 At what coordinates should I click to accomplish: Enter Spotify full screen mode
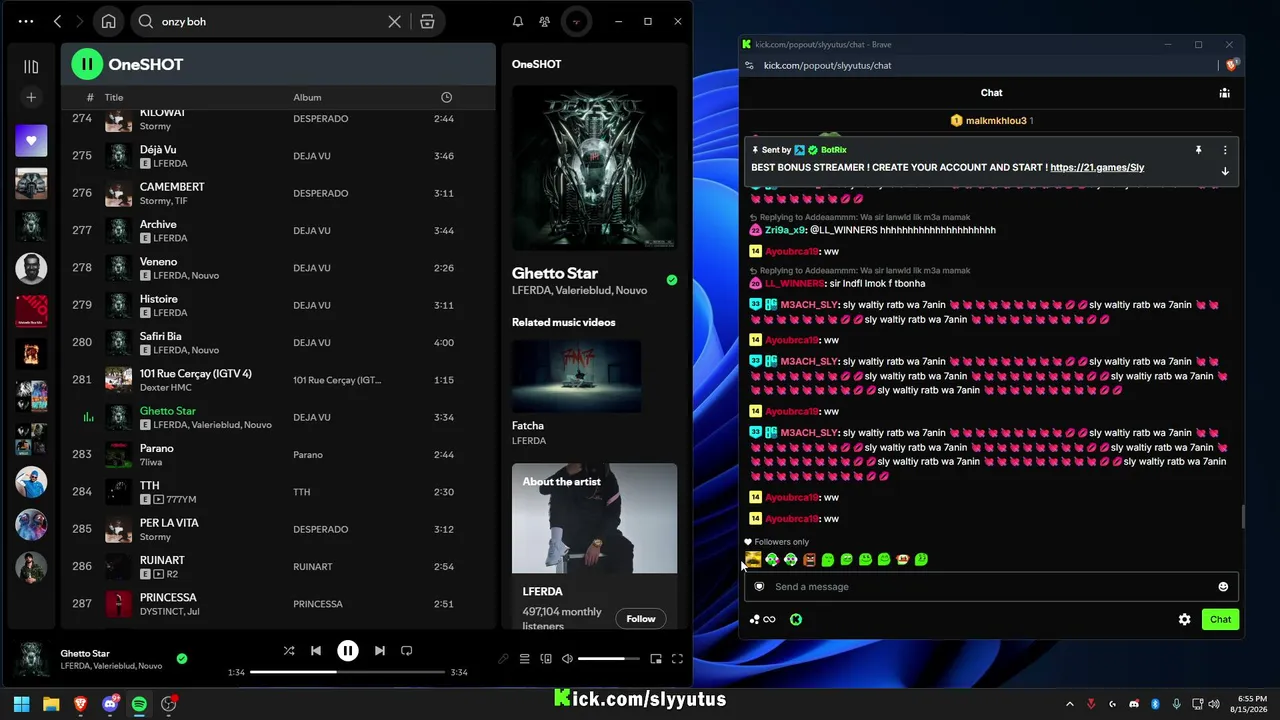[677, 659]
